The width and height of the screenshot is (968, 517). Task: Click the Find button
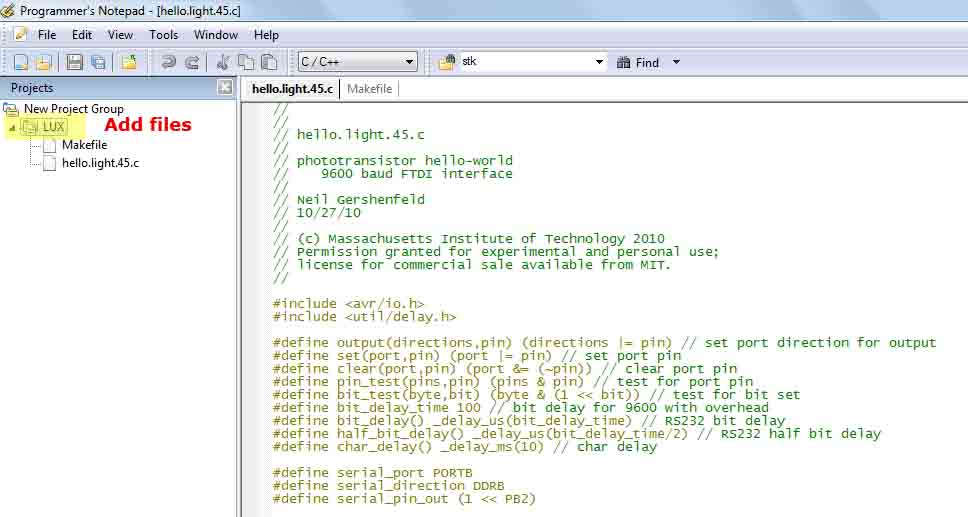click(x=638, y=62)
